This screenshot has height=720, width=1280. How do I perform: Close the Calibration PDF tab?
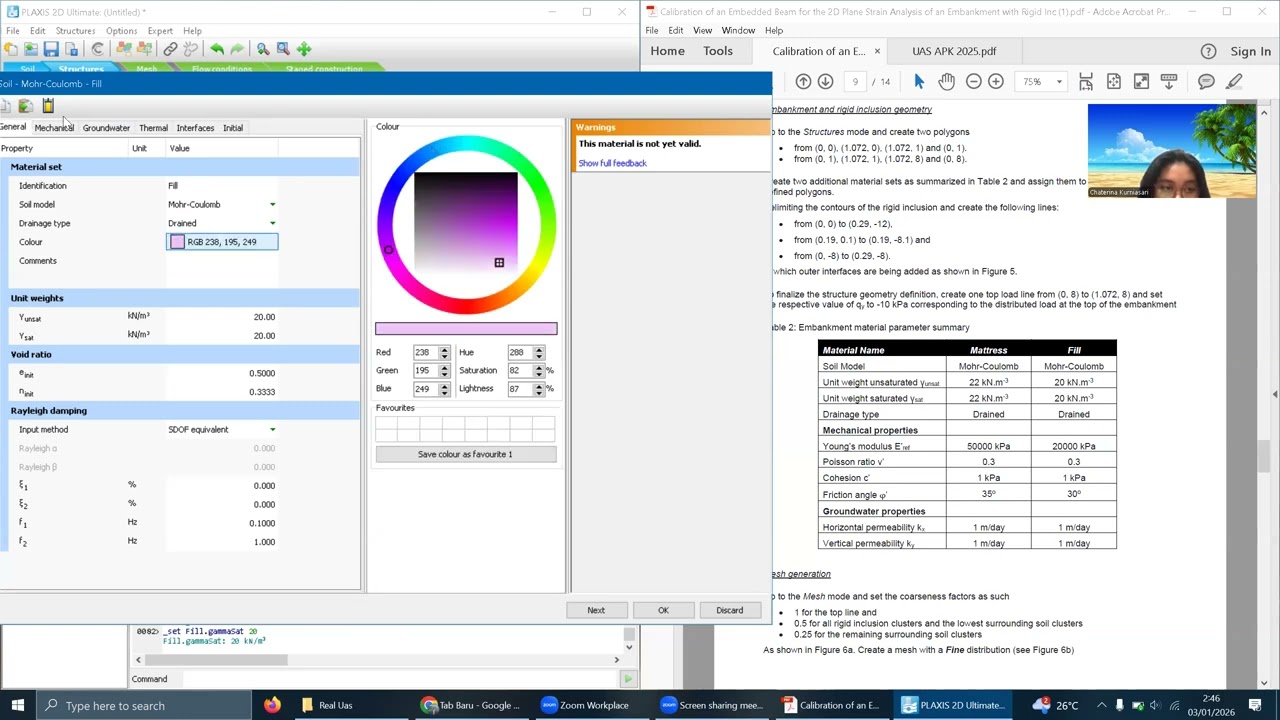coord(877,51)
